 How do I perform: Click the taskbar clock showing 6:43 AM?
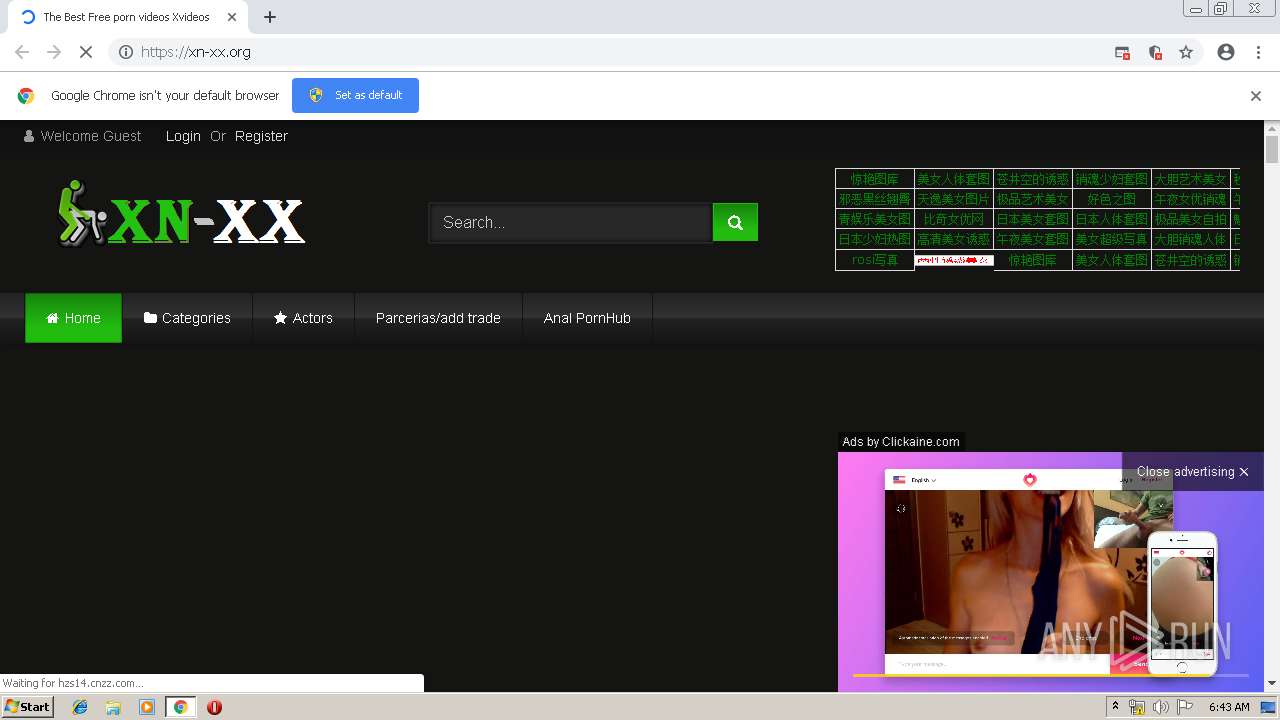click(1229, 707)
